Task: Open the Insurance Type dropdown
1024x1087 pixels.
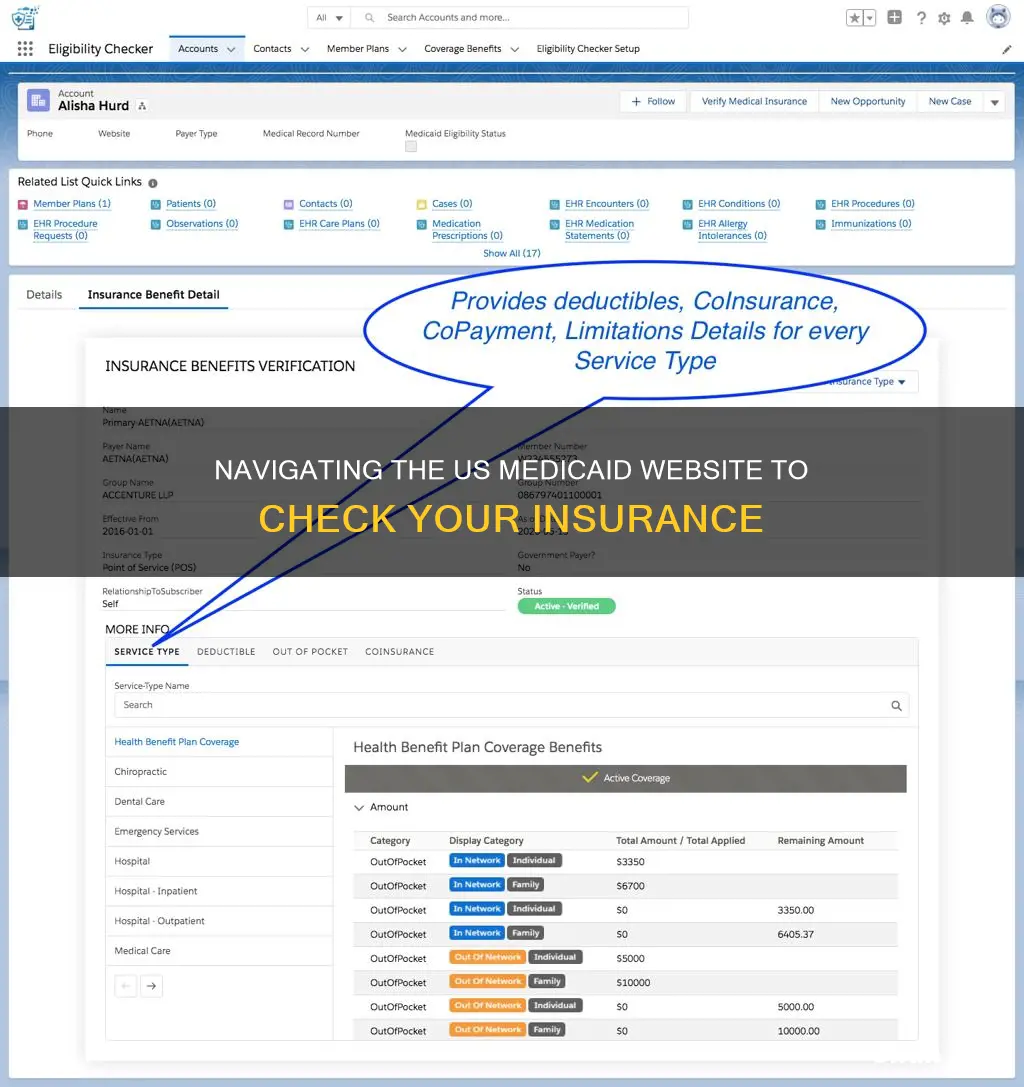Action: coord(867,382)
